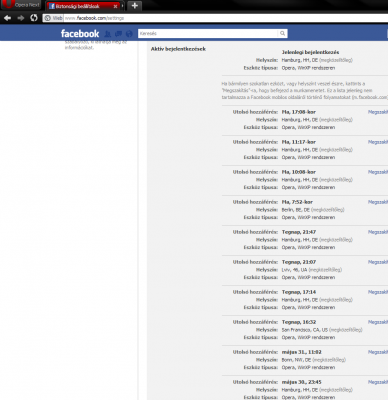Click the search magnifier button
Screen dimensions: 388x400
tap(282, 33)
